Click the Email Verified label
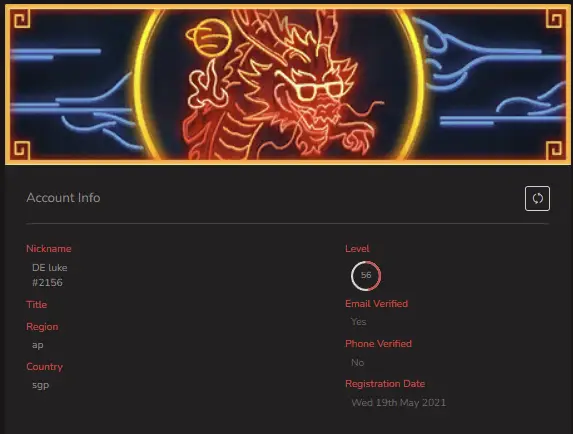 376,304
